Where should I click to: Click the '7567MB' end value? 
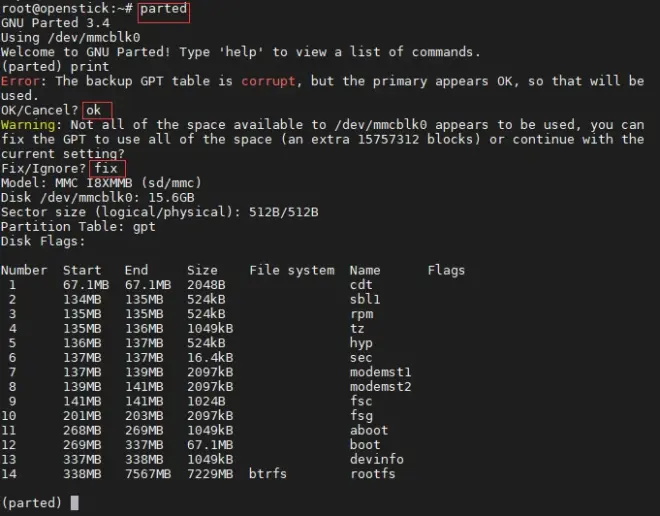(x=148, y=474)
